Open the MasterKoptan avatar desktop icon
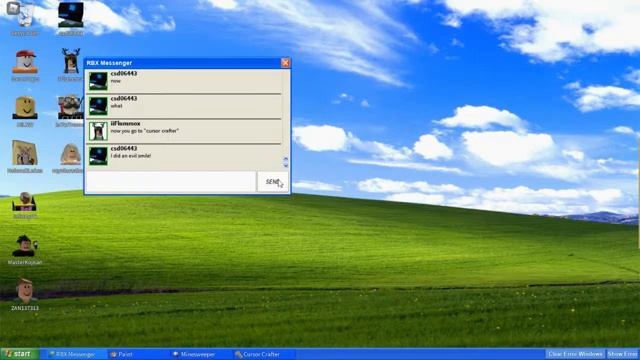 (25, 249)
